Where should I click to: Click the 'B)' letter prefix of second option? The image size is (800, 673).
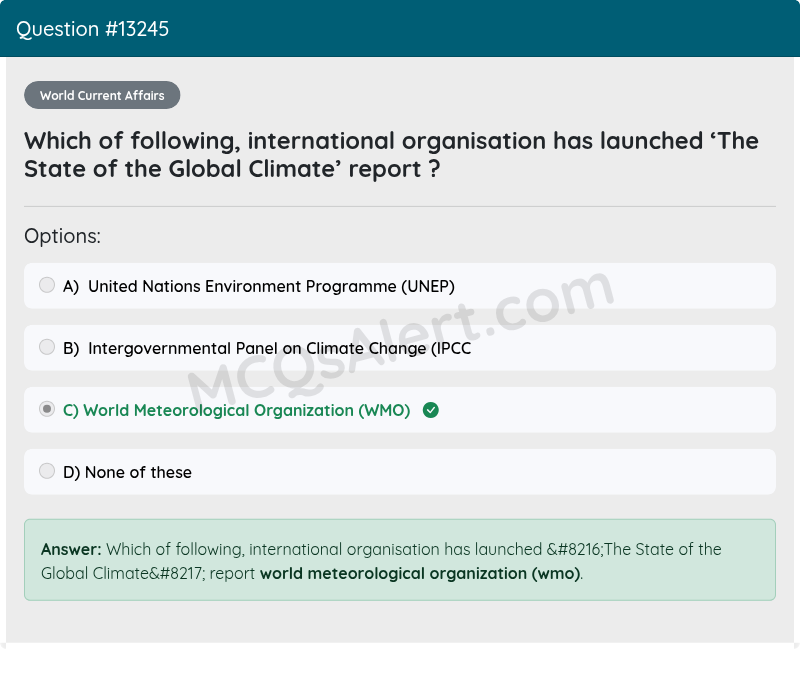[71, 348]
